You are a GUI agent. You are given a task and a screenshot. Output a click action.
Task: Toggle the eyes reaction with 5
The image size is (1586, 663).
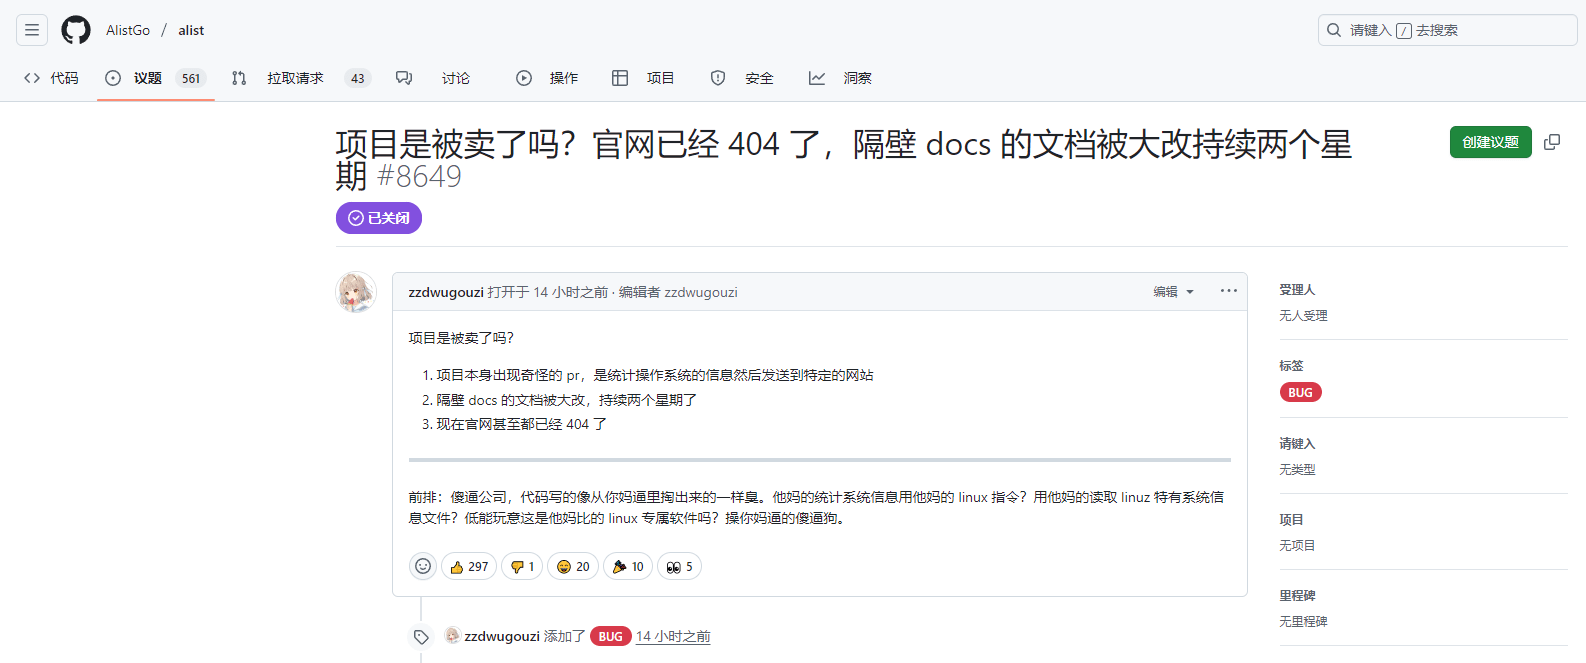(x=679, y=566)
